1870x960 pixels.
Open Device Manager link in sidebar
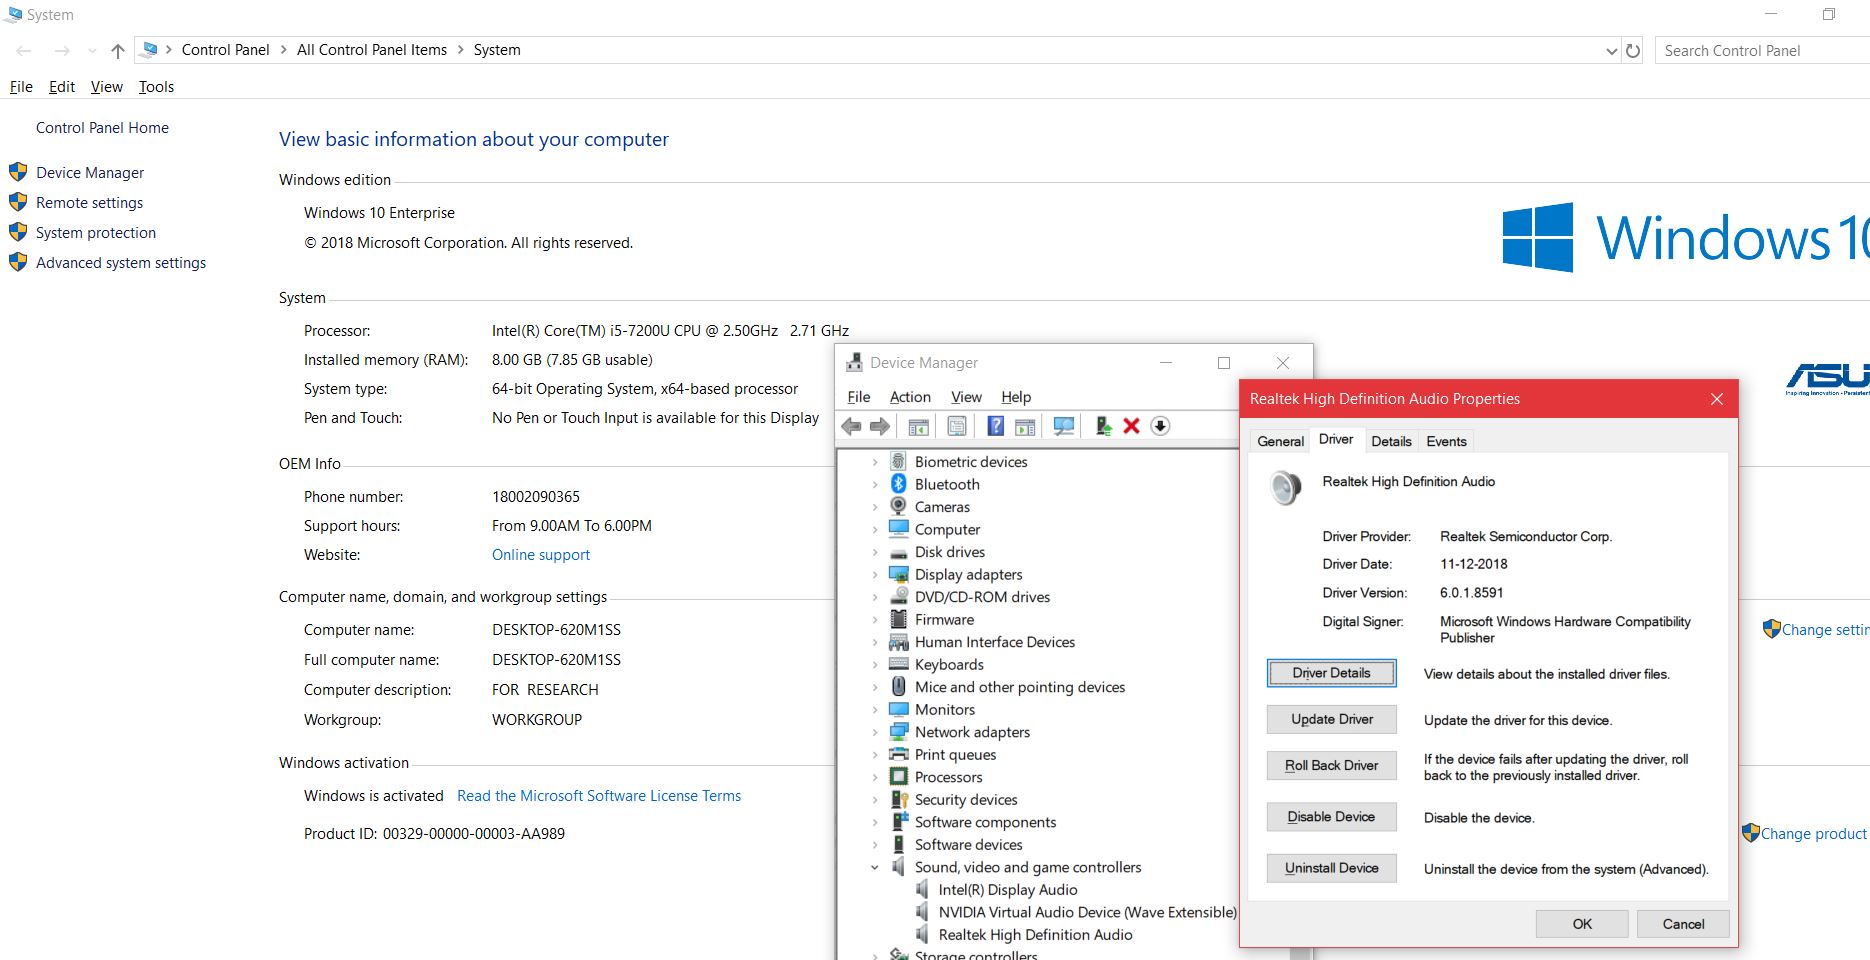(x=90, y=173)
